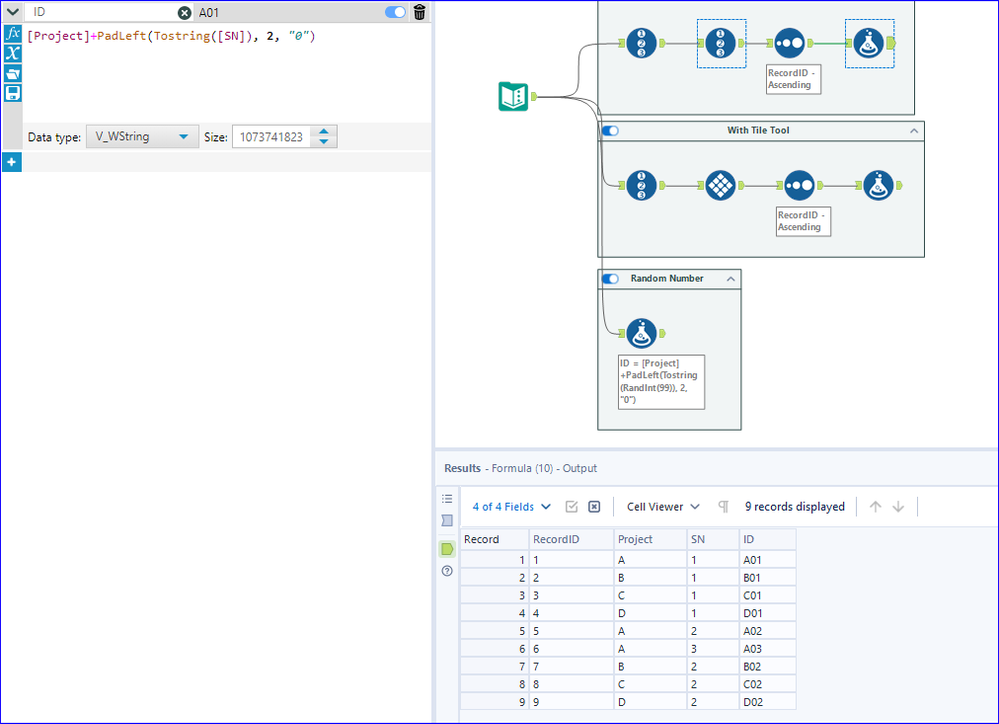Open the Cell Viewer dropdown
Viewport: 999px width, 724px height.
coord(663,507)
